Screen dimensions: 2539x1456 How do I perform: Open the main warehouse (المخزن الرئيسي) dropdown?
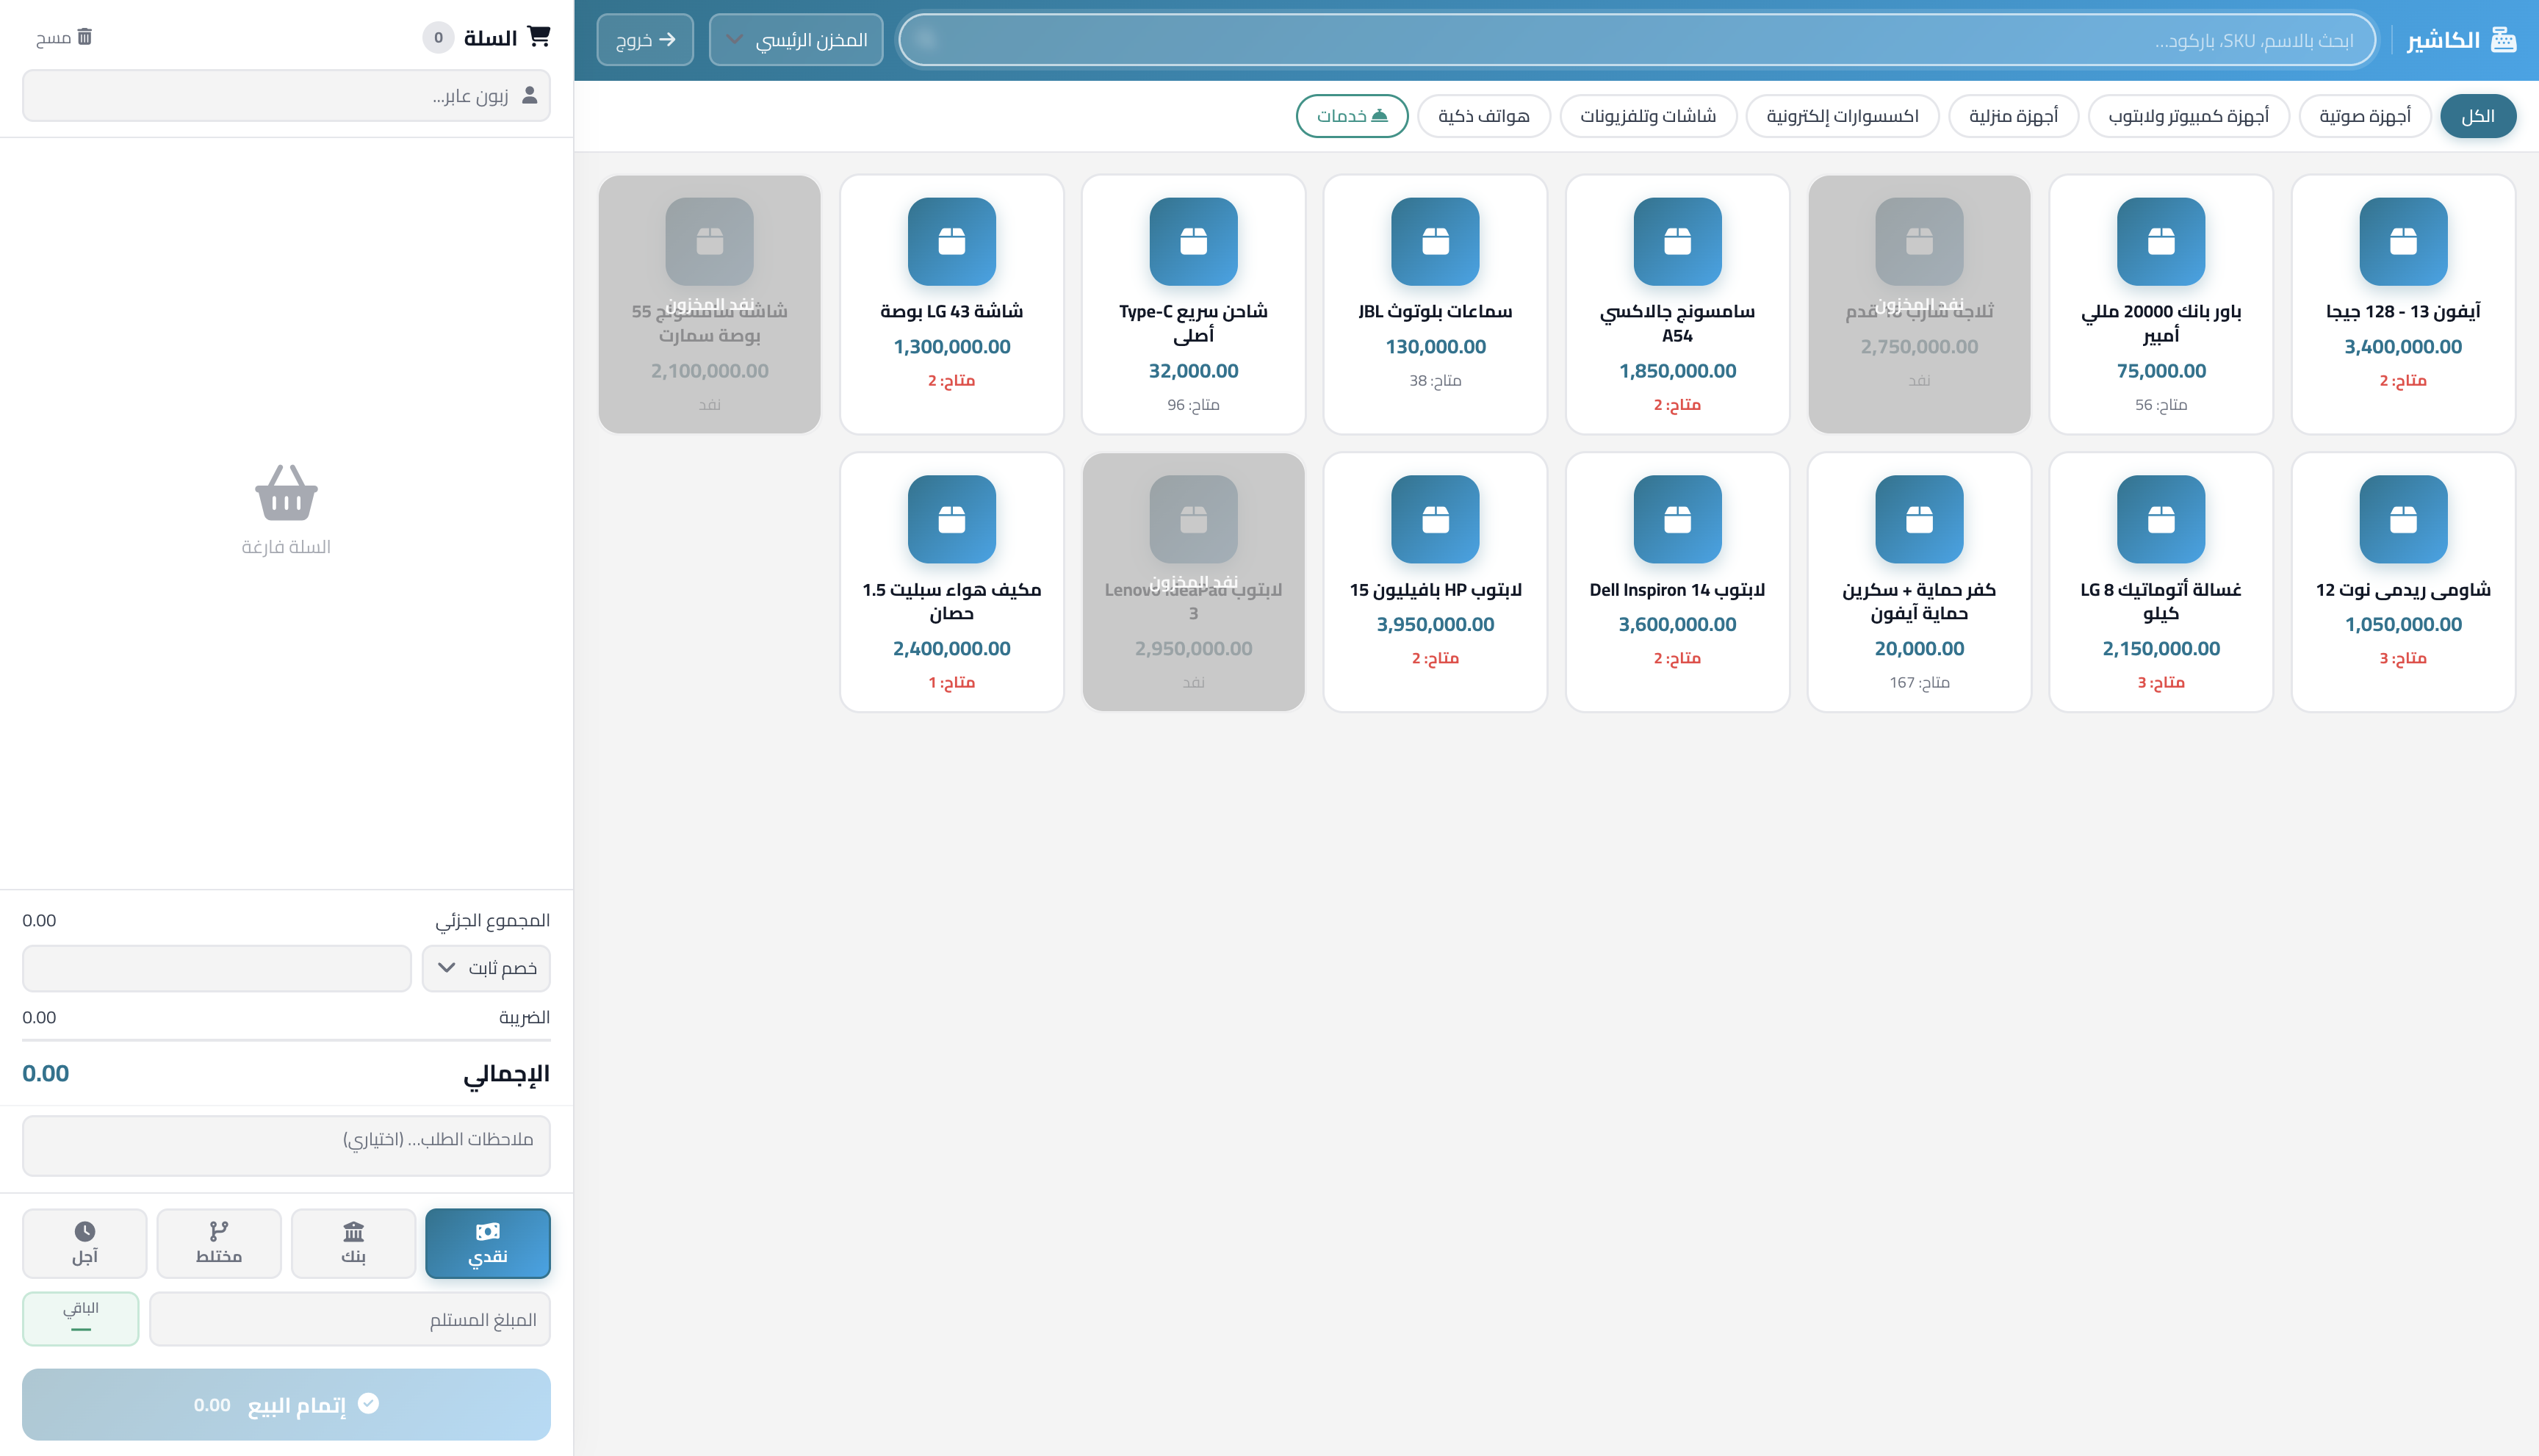(x=796, y=40)
